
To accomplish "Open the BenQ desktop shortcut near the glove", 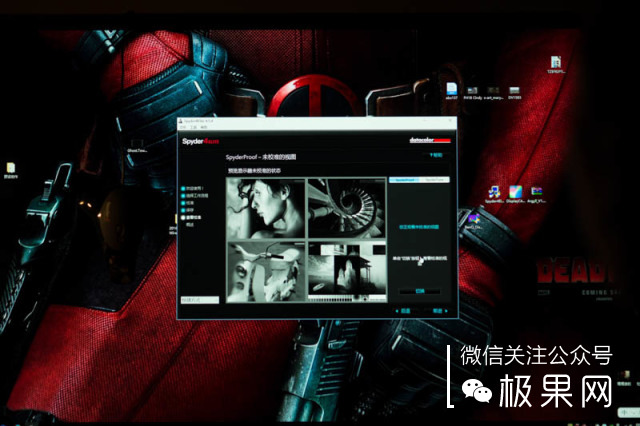I will pyautogui.click(x=473, y=221).
